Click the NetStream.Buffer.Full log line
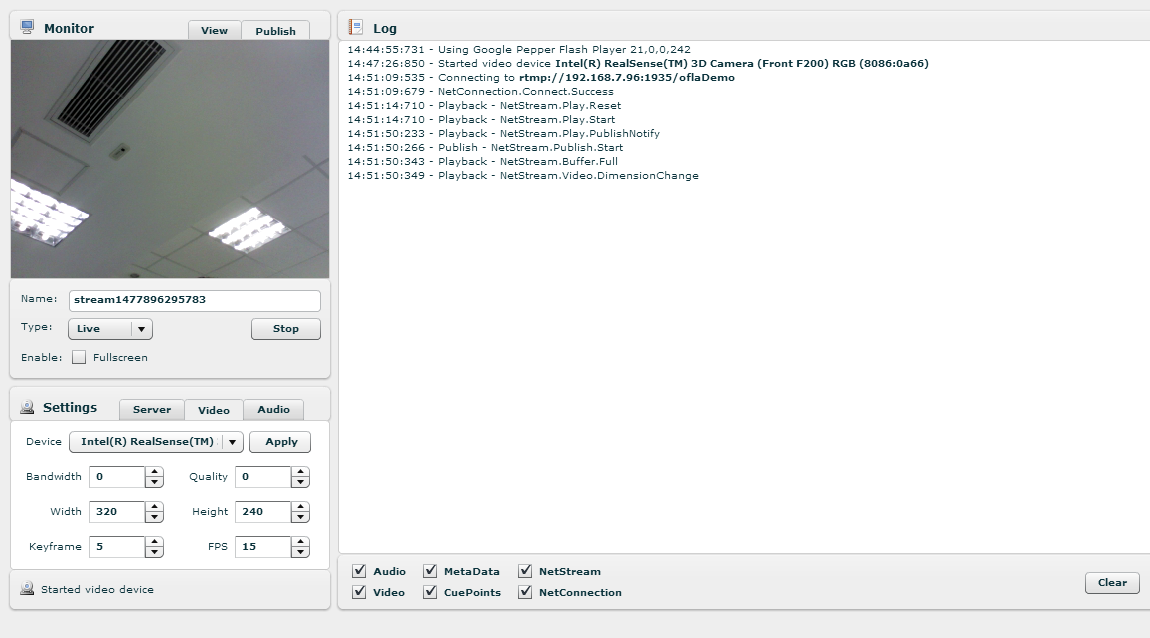 (483, 161)
